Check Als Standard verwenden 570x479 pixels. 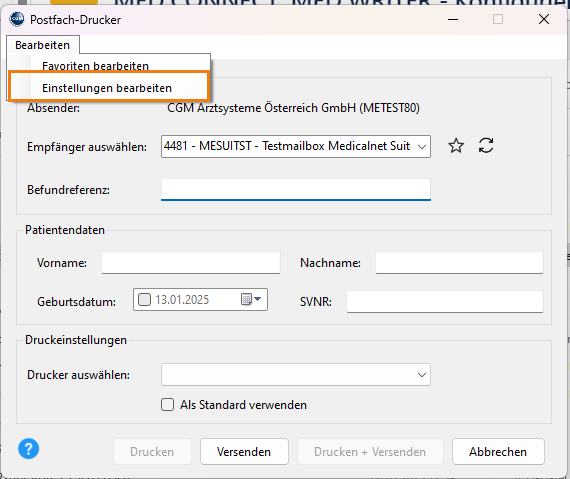pyautogui.click(x=167, y=404)
